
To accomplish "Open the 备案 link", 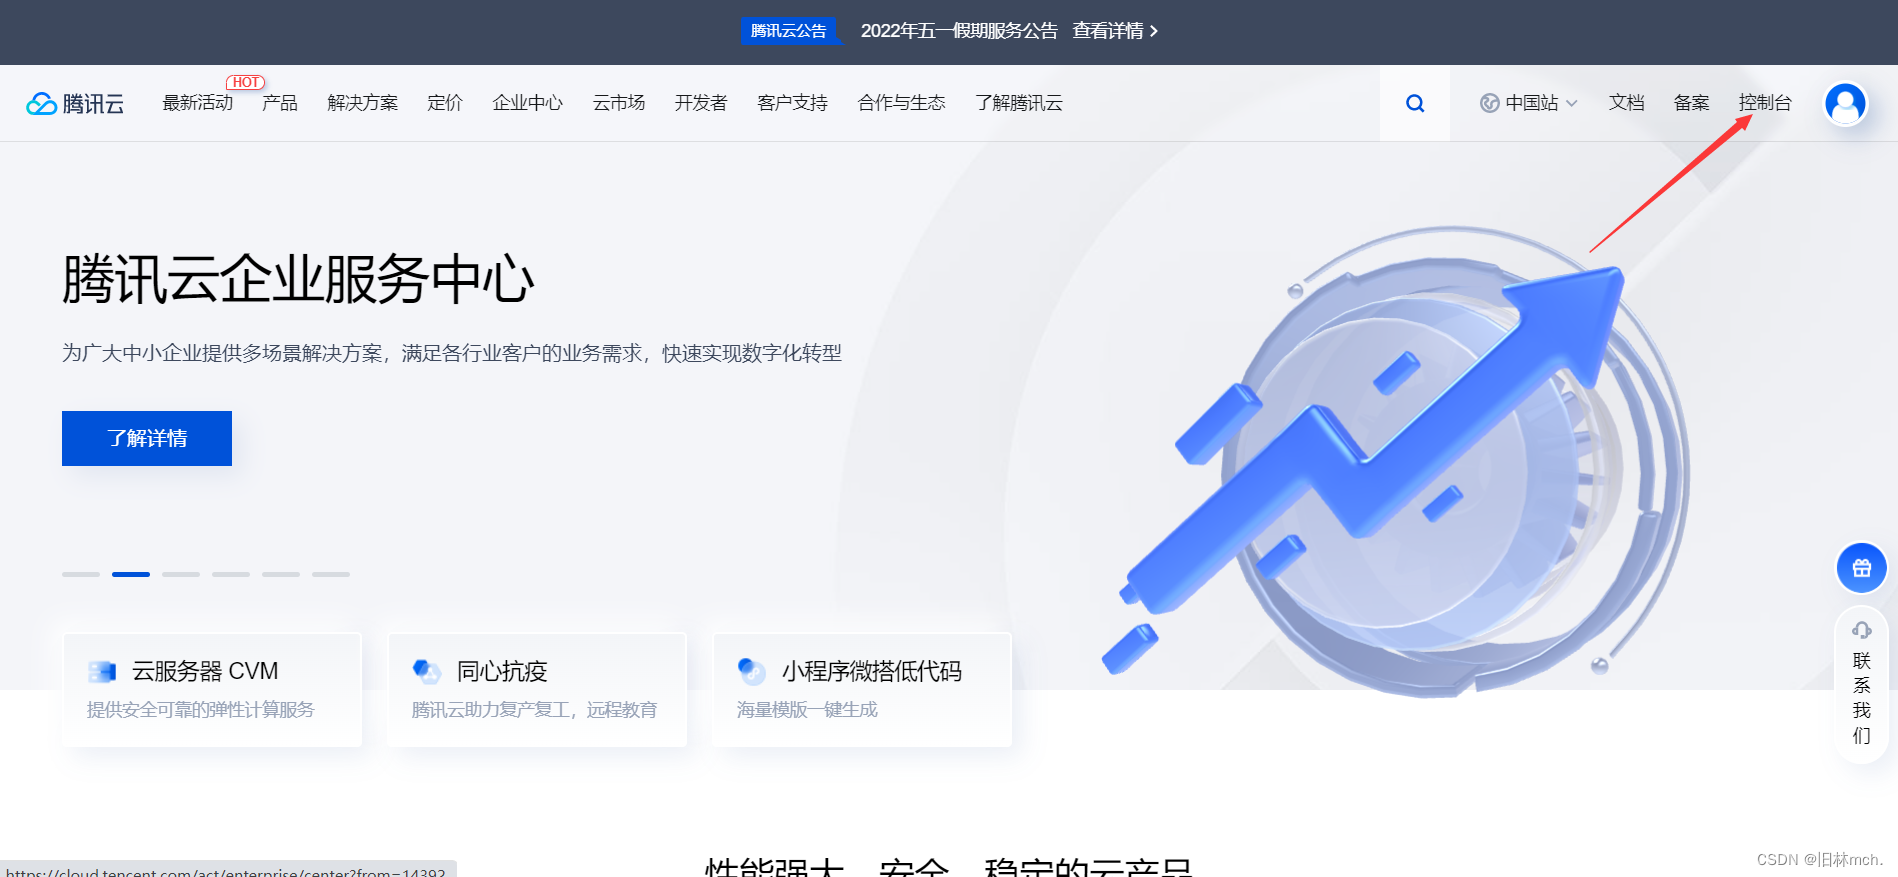I will (x=1692, y=103).
